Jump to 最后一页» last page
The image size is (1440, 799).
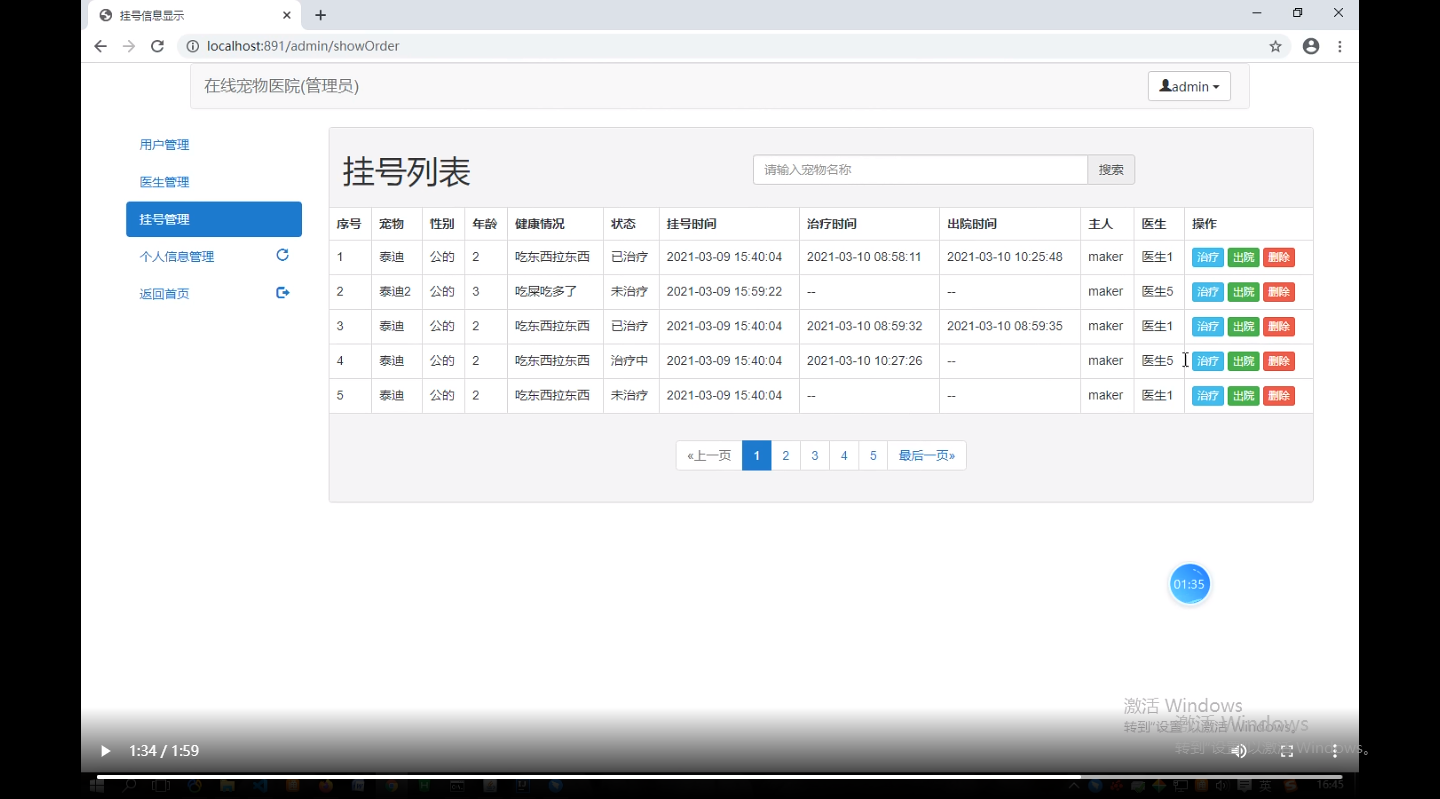[x=927, y=455]
